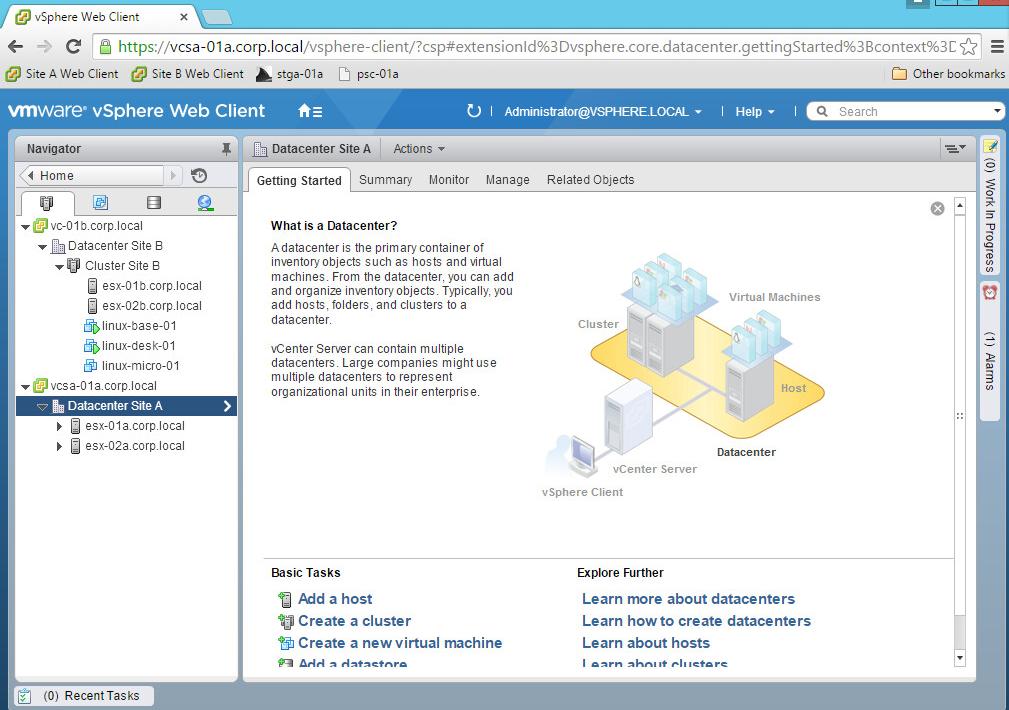Click the content scrollbar down arrow
This screenshot has height=710, width=1009.
960,658
